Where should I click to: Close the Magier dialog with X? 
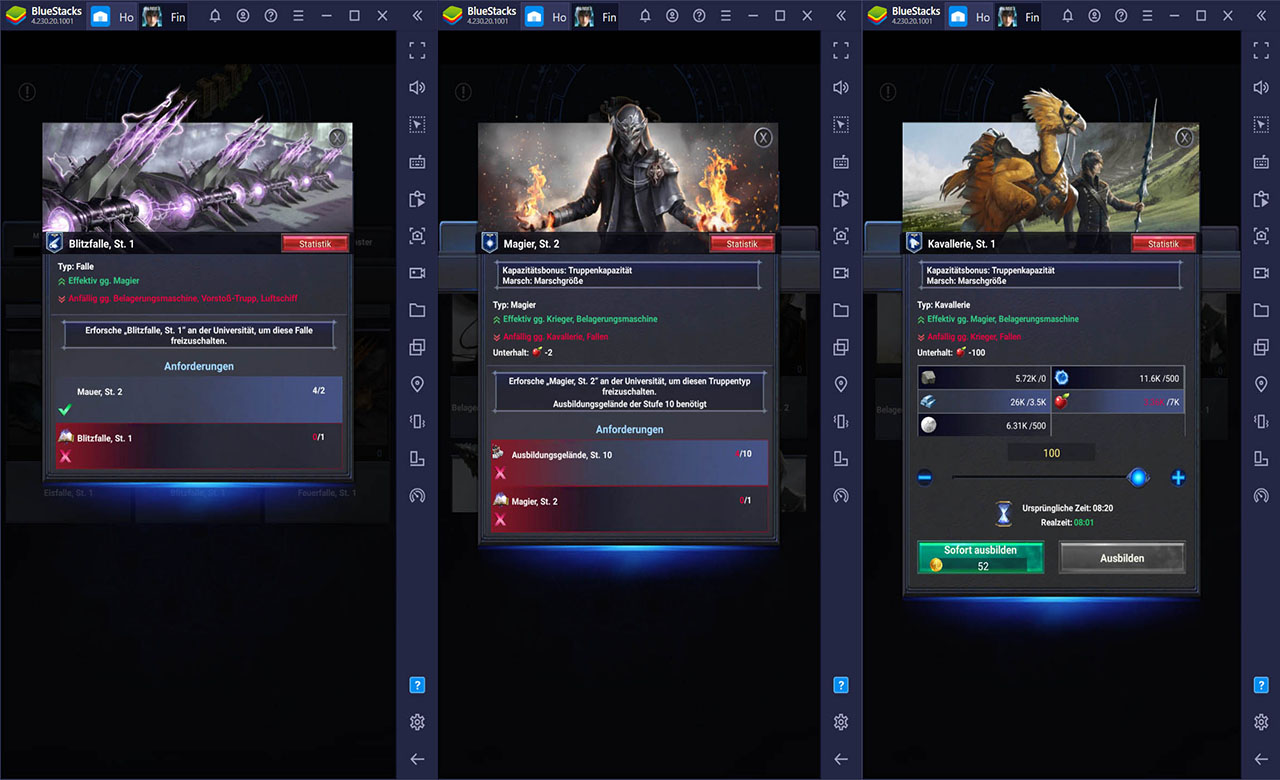pyautogui.click(x=764, y=138)
